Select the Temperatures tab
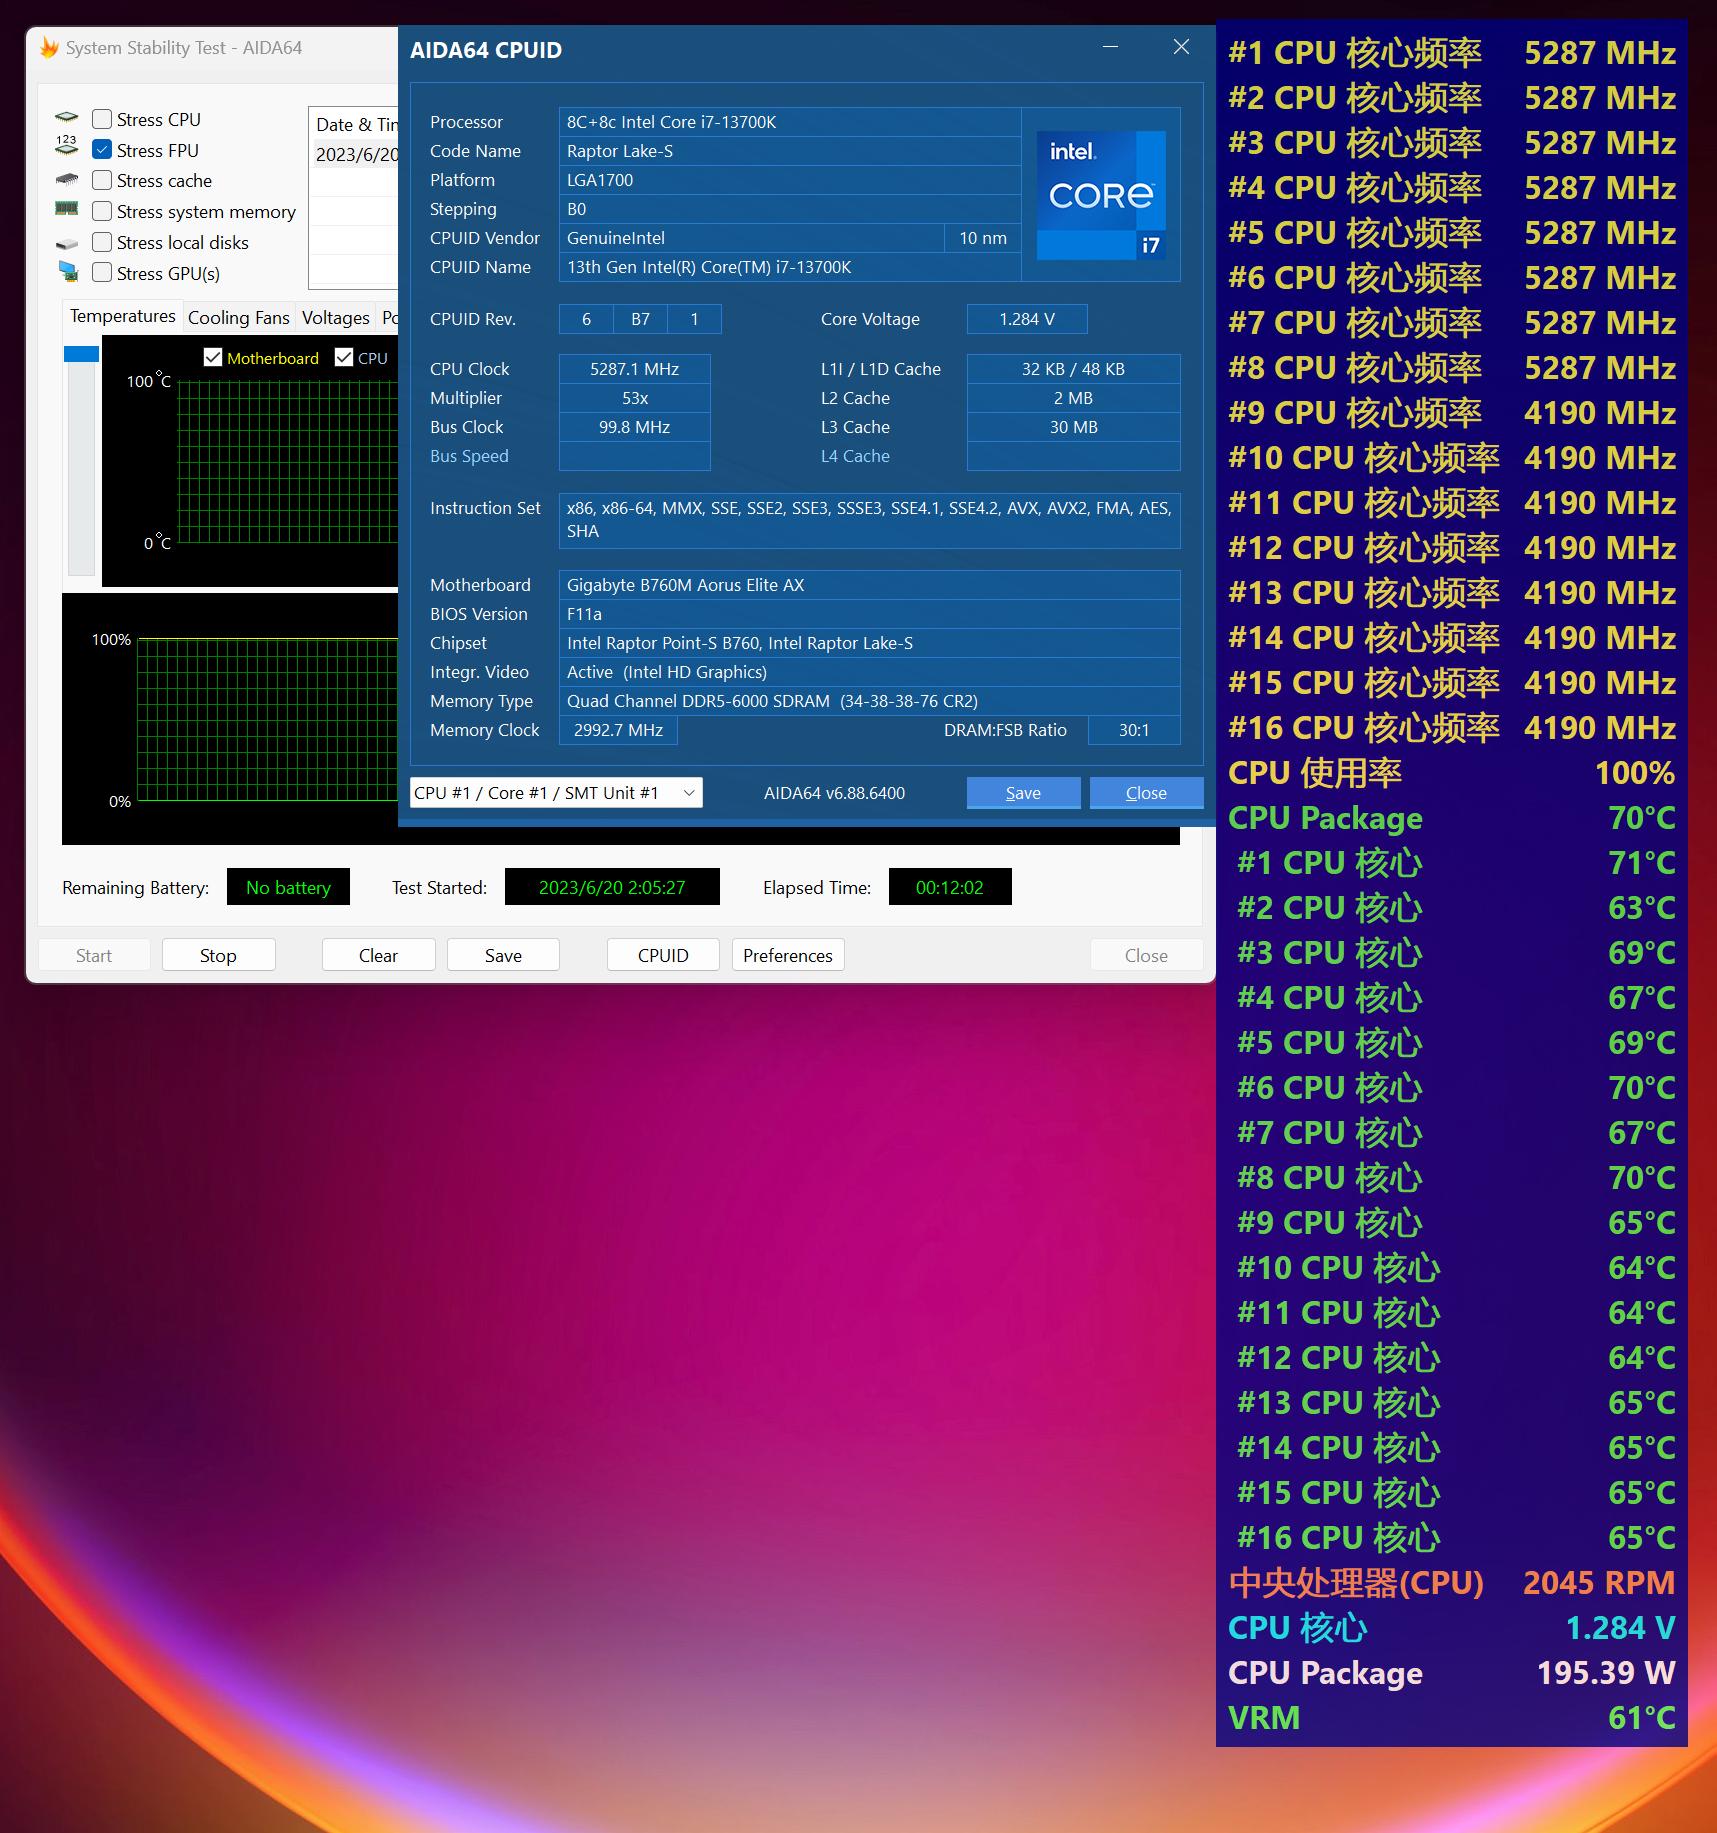Image resolution: width=1717 pixels, height=1833 pixels. point(121,316)
